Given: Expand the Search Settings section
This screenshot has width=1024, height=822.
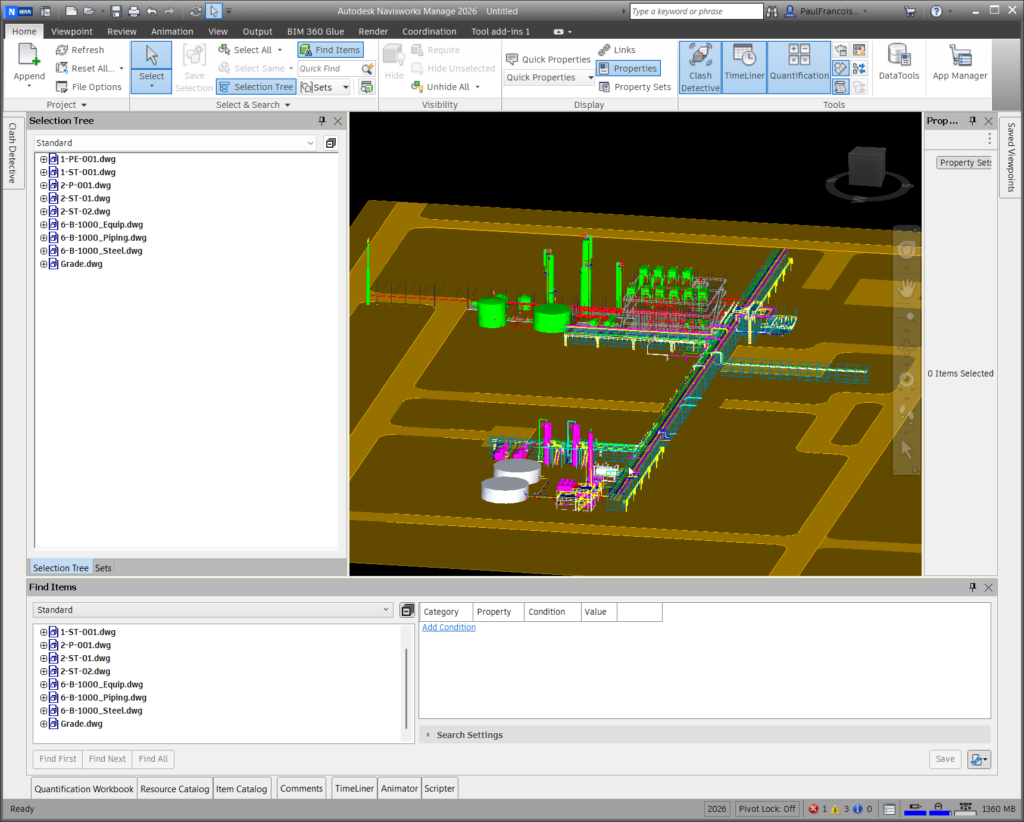Looking at the screenshot, I should click(428, 735).
